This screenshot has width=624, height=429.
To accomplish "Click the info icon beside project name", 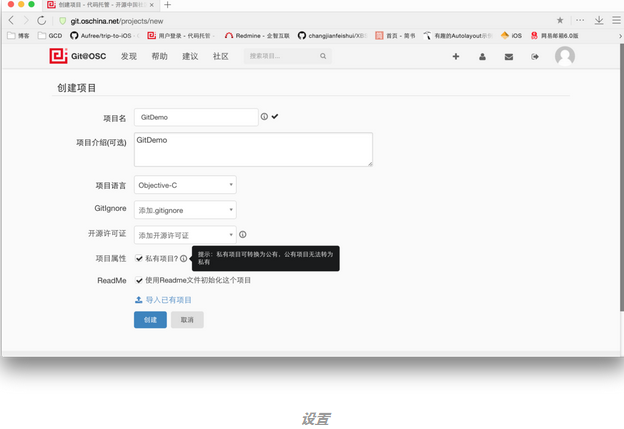I will coord(265,117).
